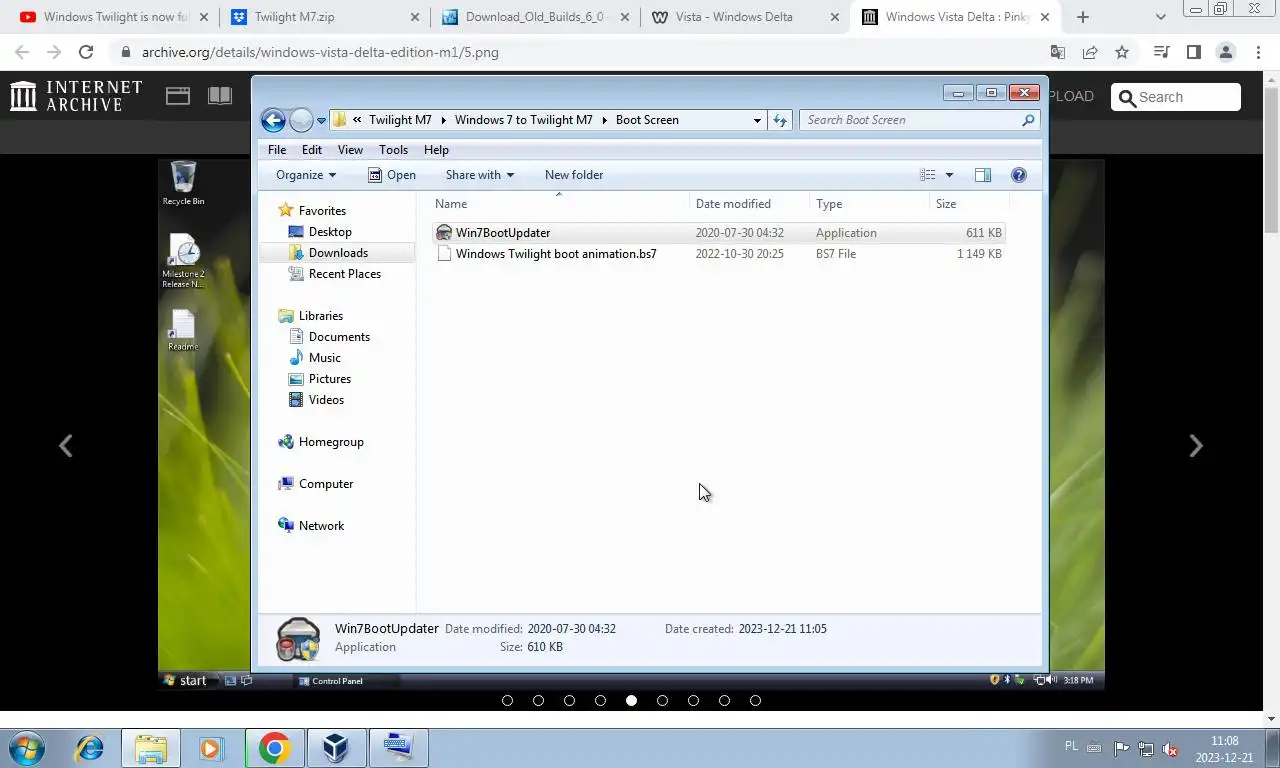This screenshot has width=1280, height=768.
Task: Click the Windows Start orb
Action: click(27, 748)
